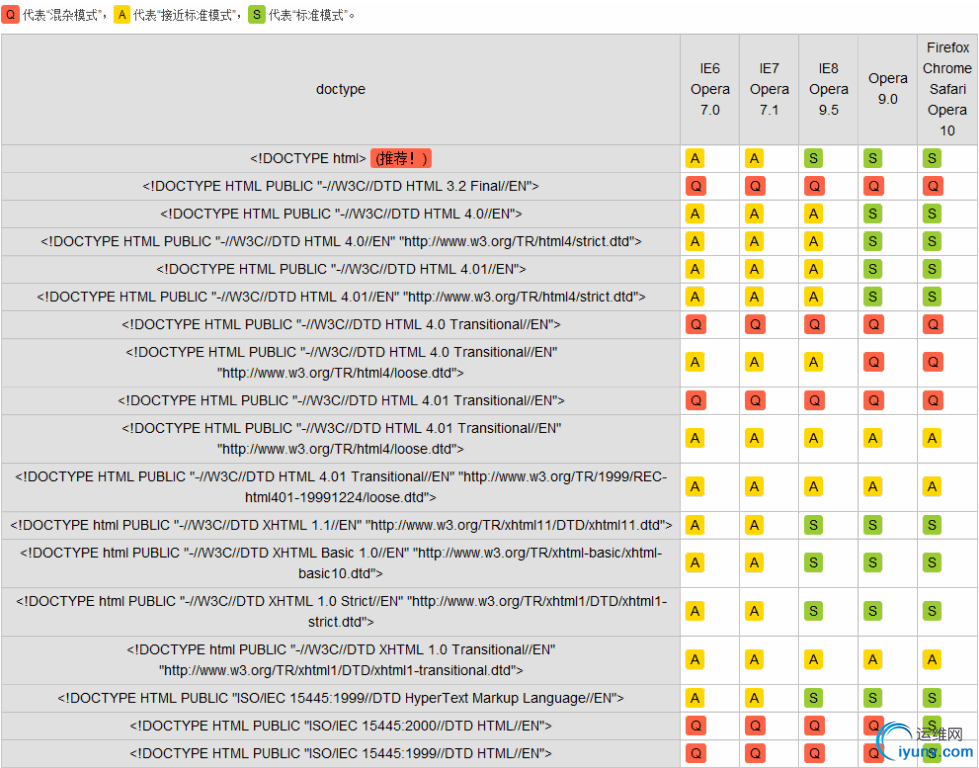Select the XHTML Basic 1.0//EN doctype text
Image resolution: width=979 pixels, height=768 pixels.
pyautogui.click(x=341, y=563)
